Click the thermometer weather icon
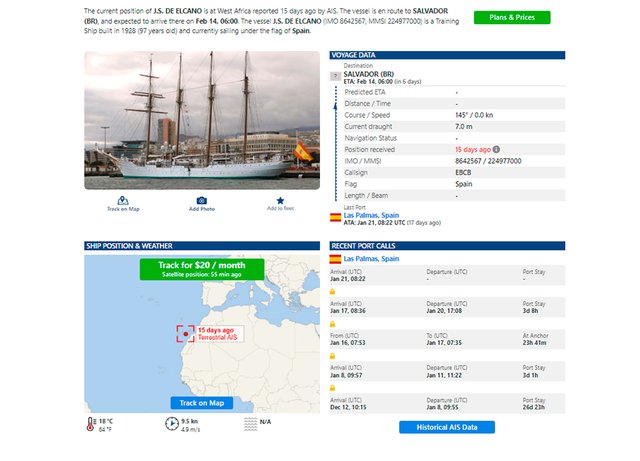The width and height of the screenshot is (640, 461). click(91, 424)
